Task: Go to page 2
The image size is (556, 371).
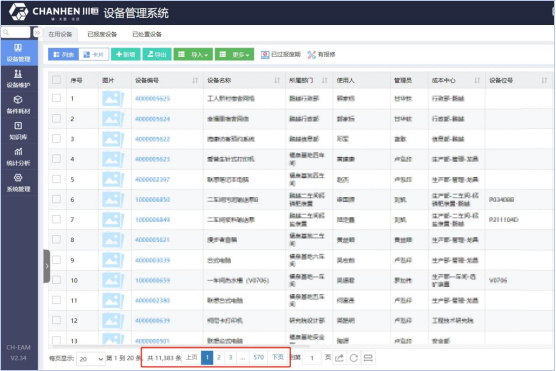Action: [219, 358]
